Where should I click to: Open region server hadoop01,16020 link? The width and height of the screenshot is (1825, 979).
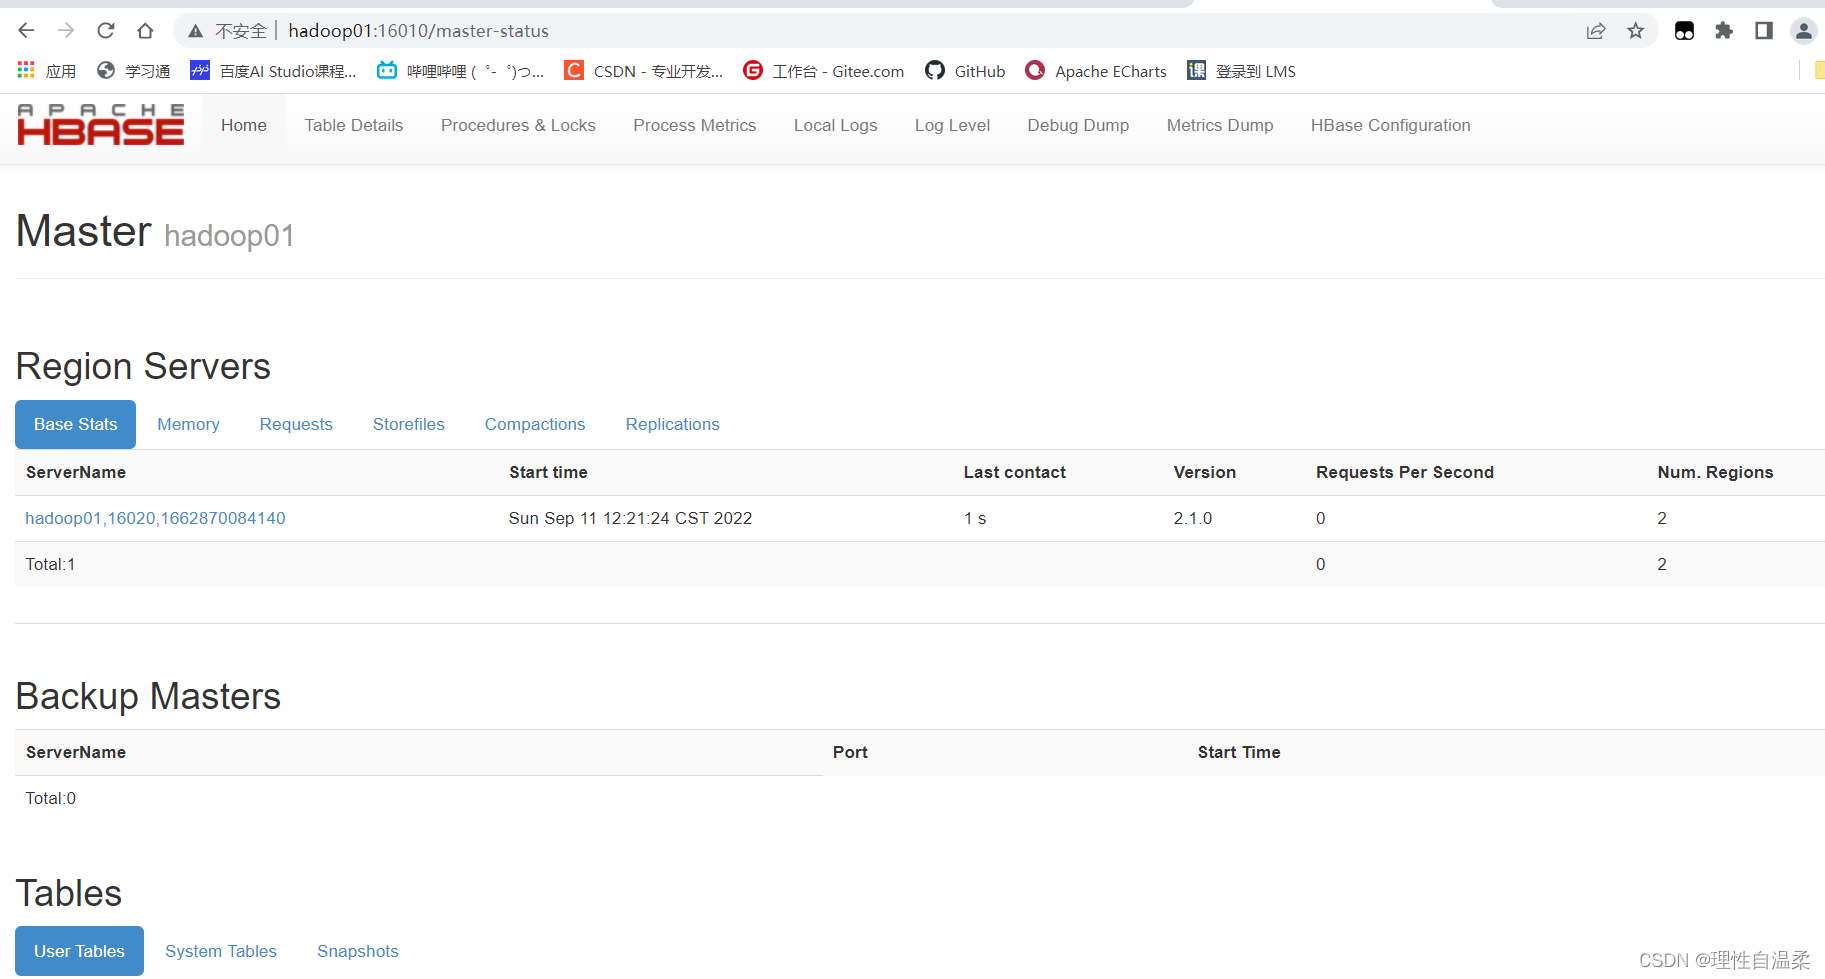(155, 518)
